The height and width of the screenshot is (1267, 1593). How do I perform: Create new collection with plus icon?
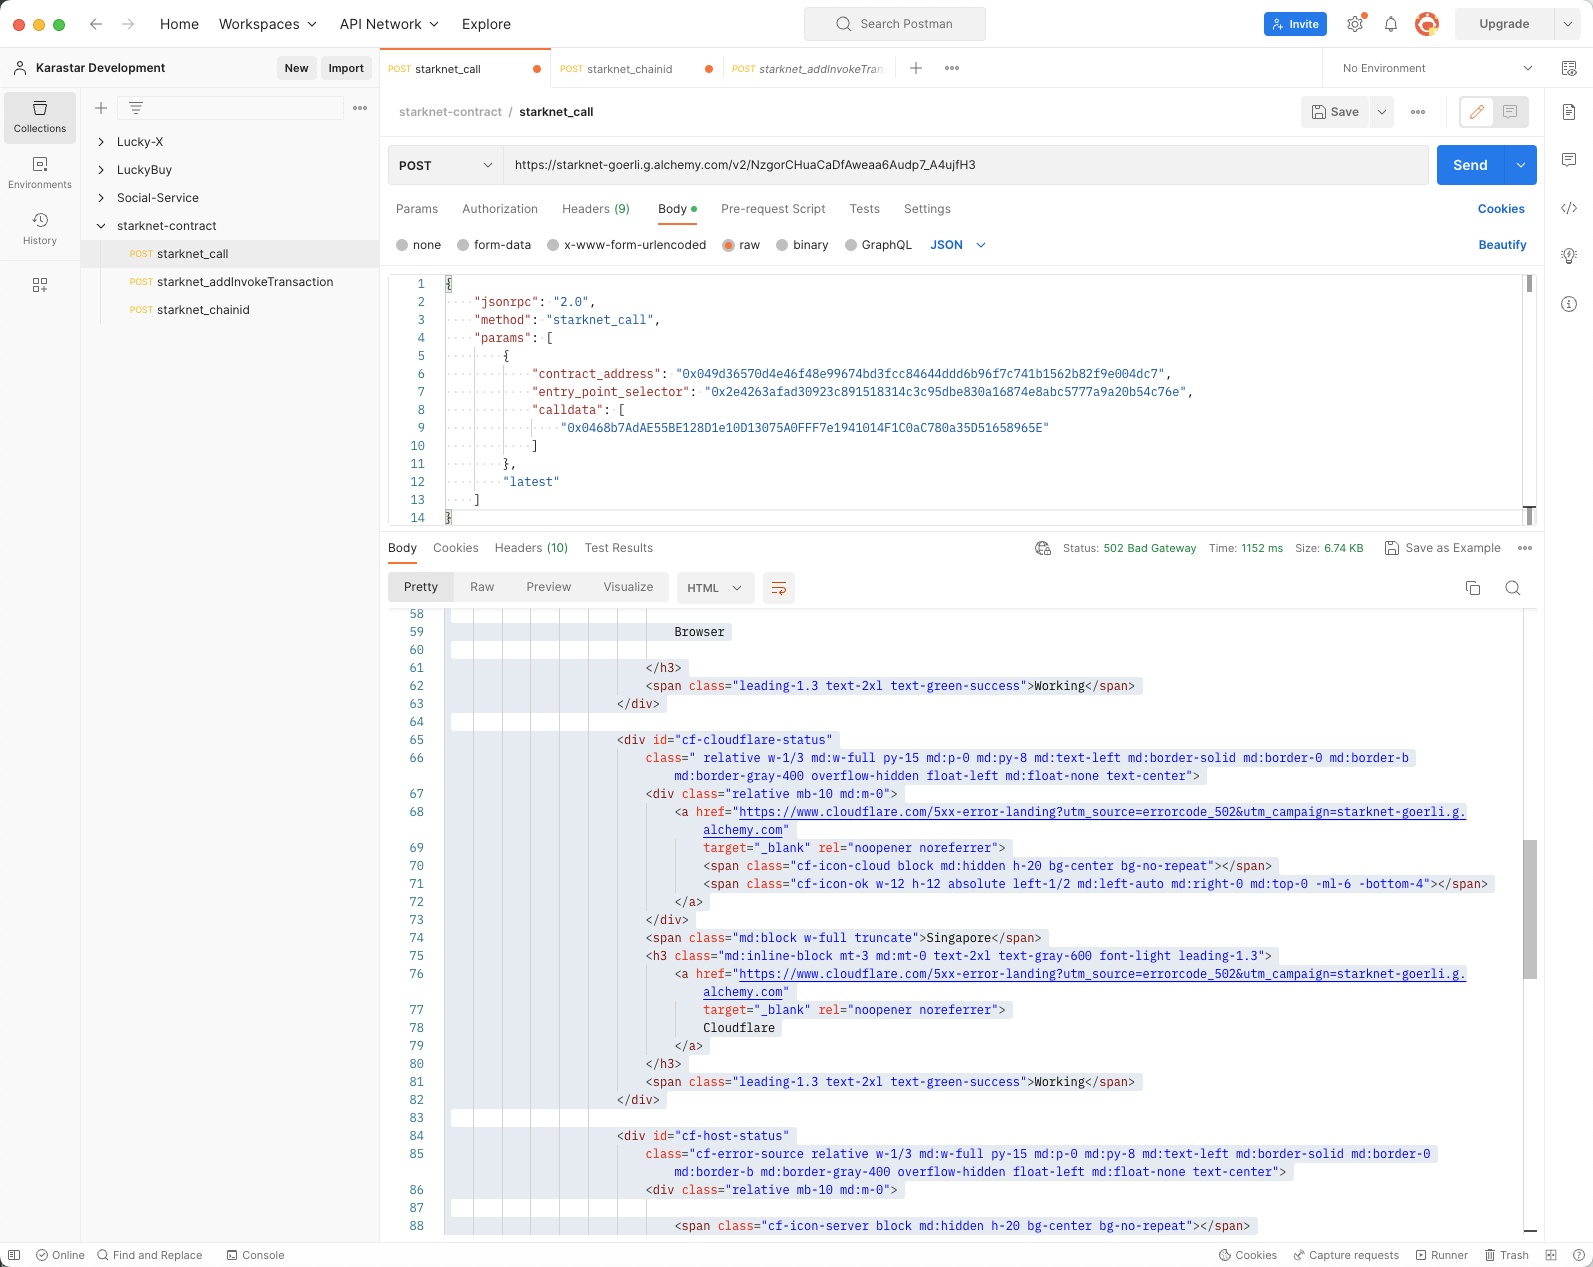click(x=101, y=108)
